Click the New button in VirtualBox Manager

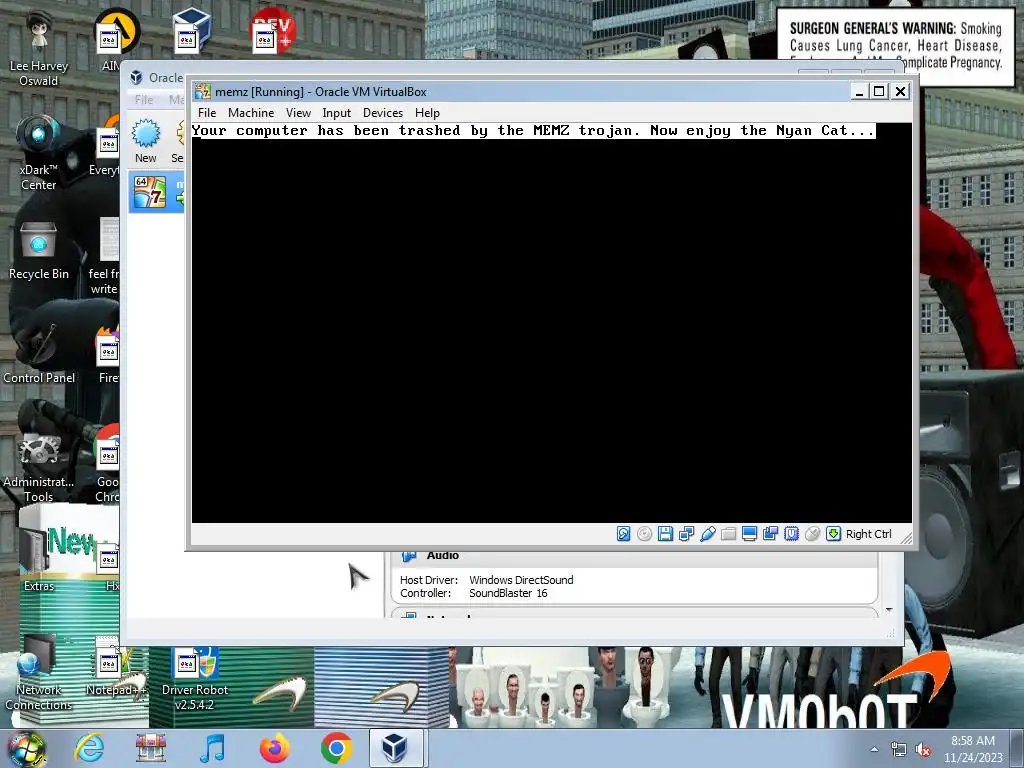coord(146,141)
